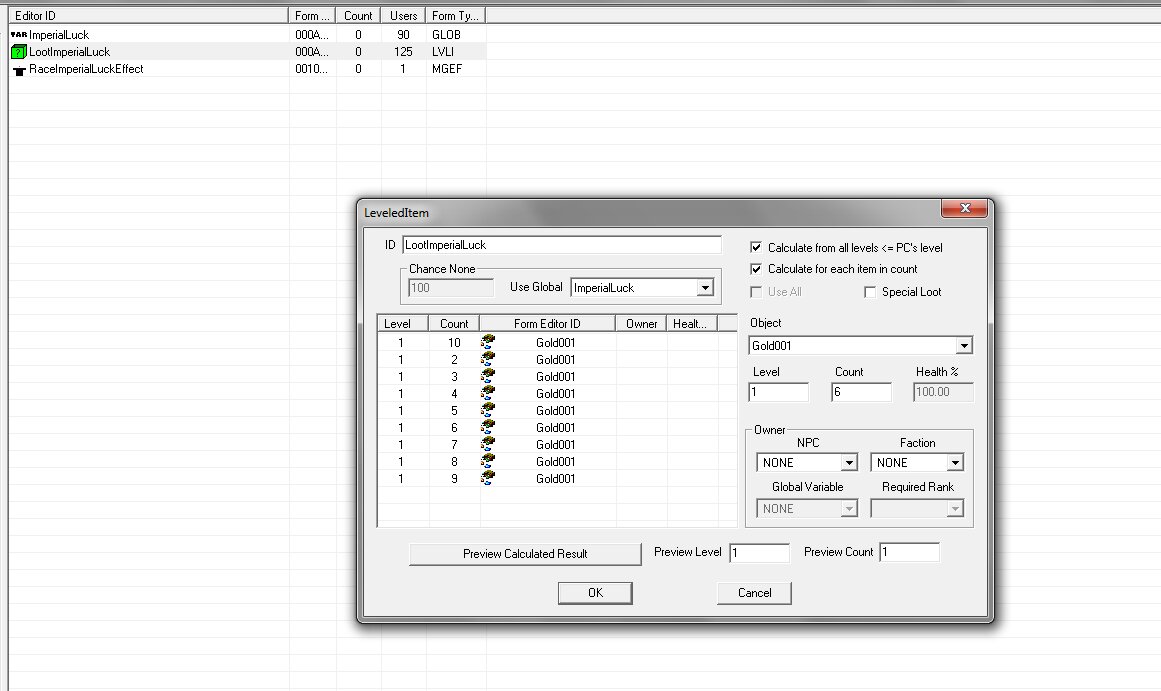This screenshot has width=1161, height=691.
Task: Click gold icon in count 6 row
Action: coord(487,427)
